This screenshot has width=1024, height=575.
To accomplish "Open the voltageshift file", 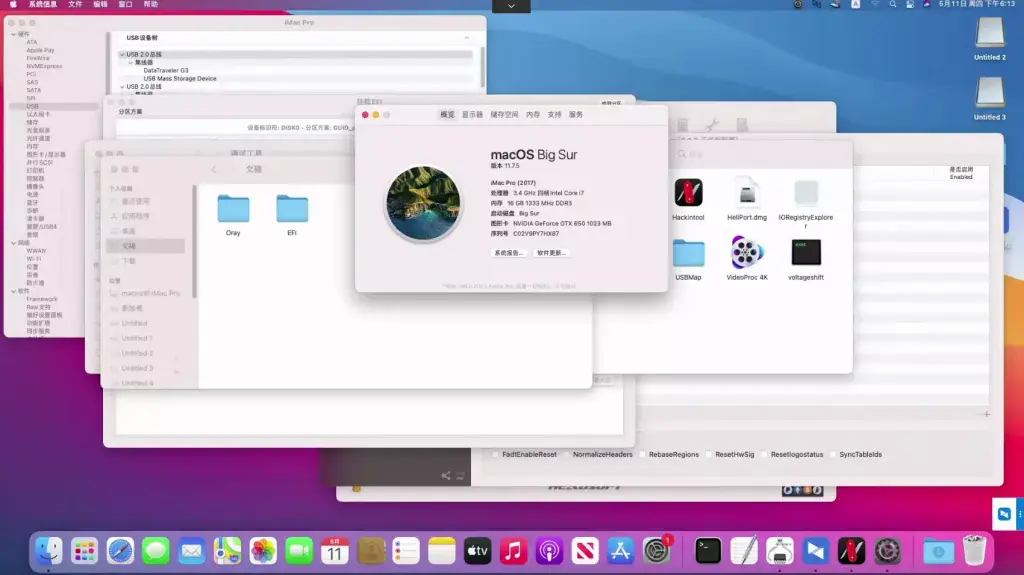I will (806, 252).
